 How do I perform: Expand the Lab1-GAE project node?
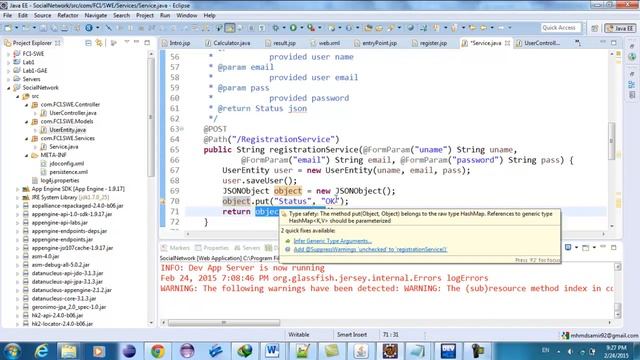coord(9,71)
